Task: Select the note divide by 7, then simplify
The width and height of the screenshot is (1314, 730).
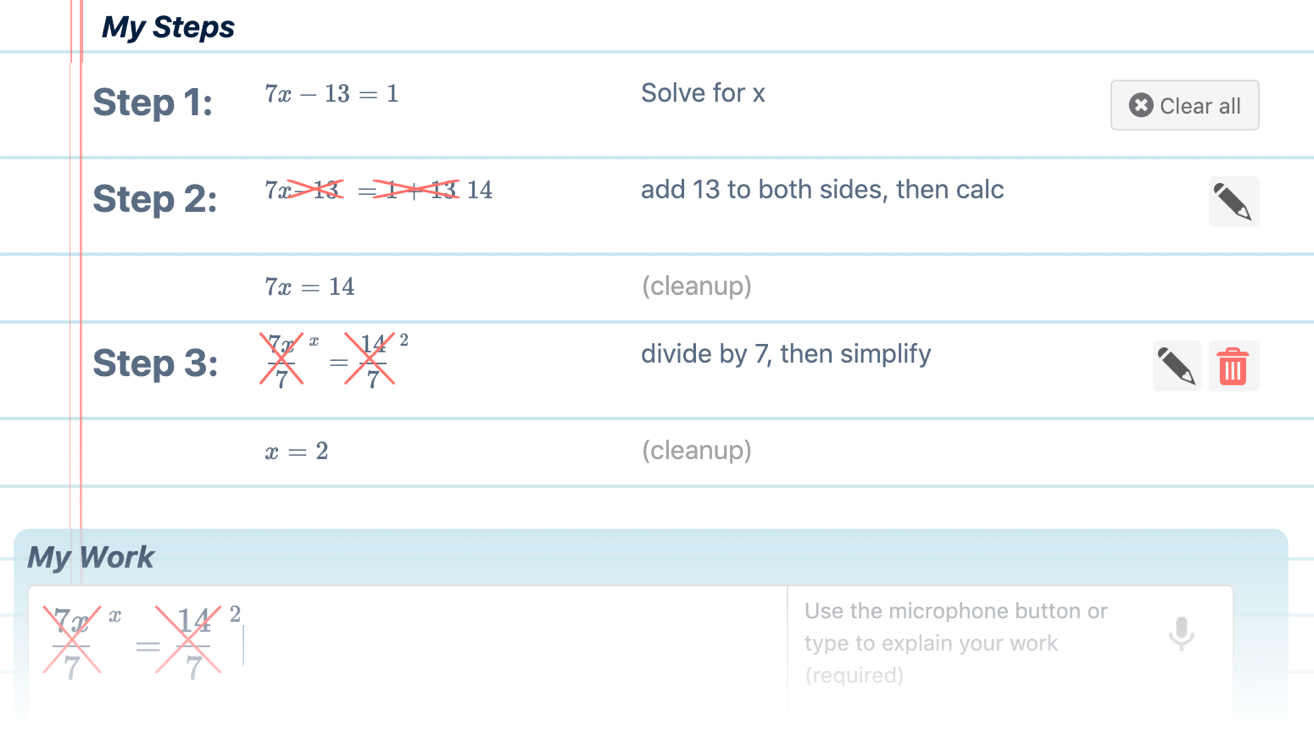Action: coord(786,353)
